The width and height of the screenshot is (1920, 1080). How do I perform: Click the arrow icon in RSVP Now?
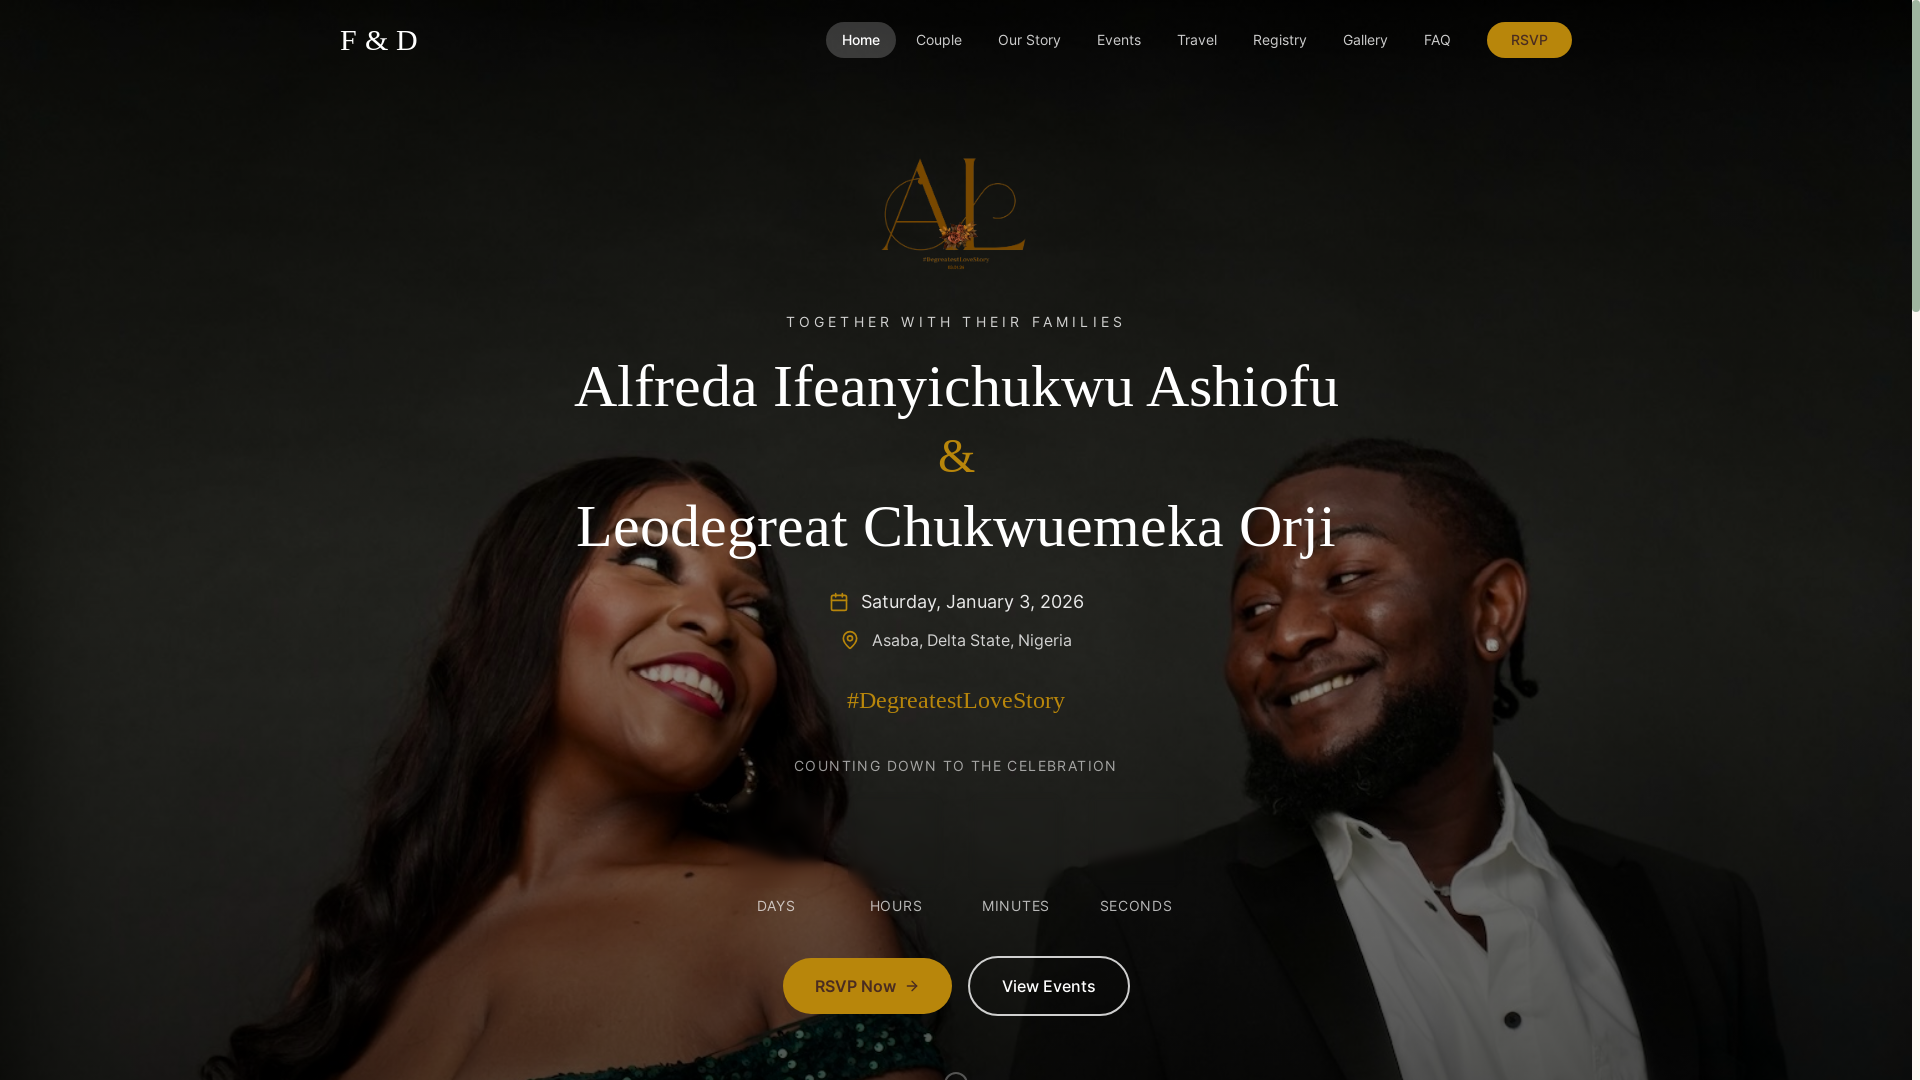[x=912, y=986]
